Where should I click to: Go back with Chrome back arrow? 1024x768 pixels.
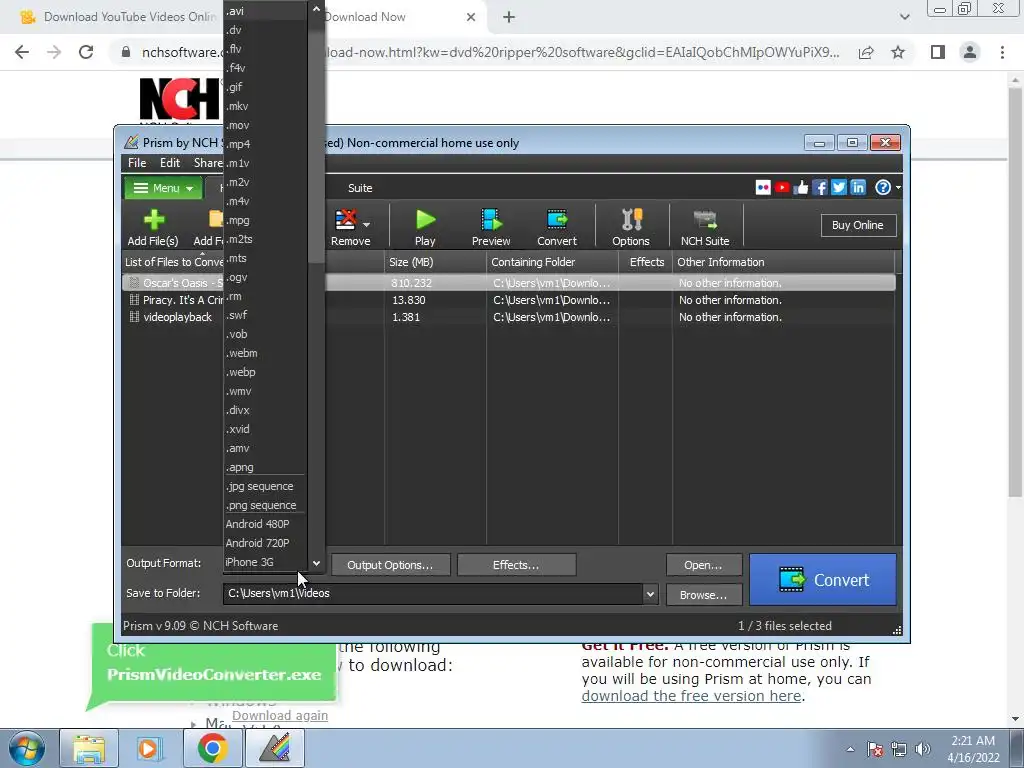click(22, 52)
